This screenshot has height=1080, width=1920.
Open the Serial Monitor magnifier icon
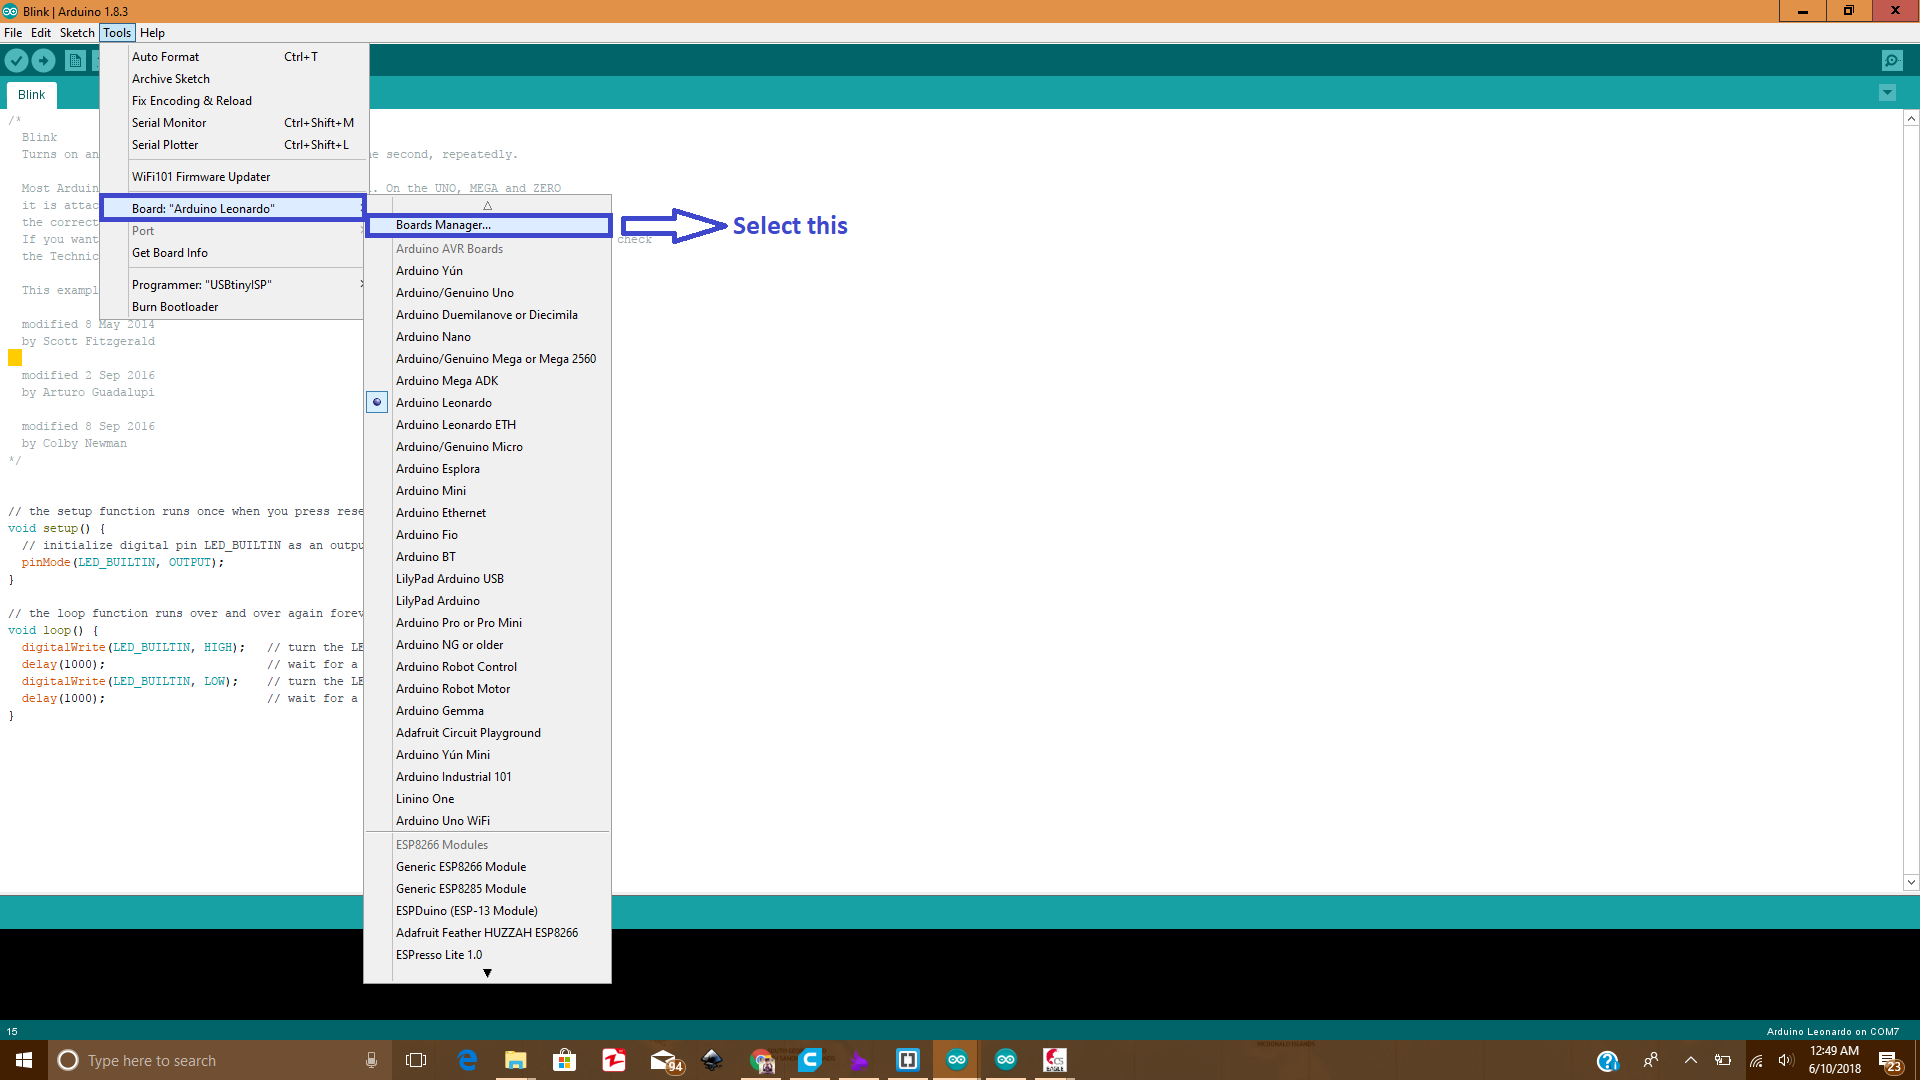pos(1892,60)
